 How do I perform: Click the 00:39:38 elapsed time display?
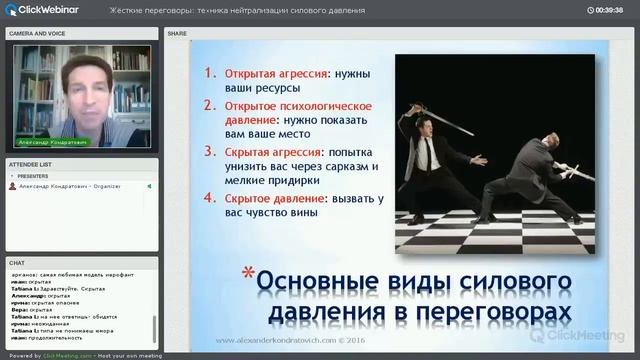click(609, 10)
